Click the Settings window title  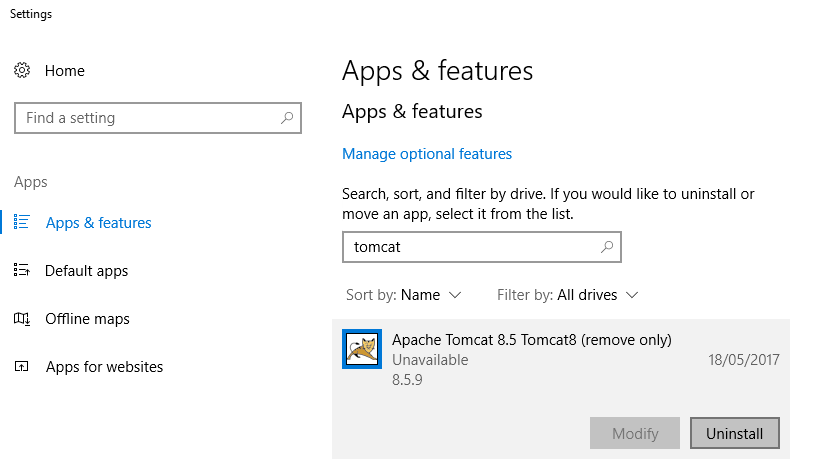(31, 14)
